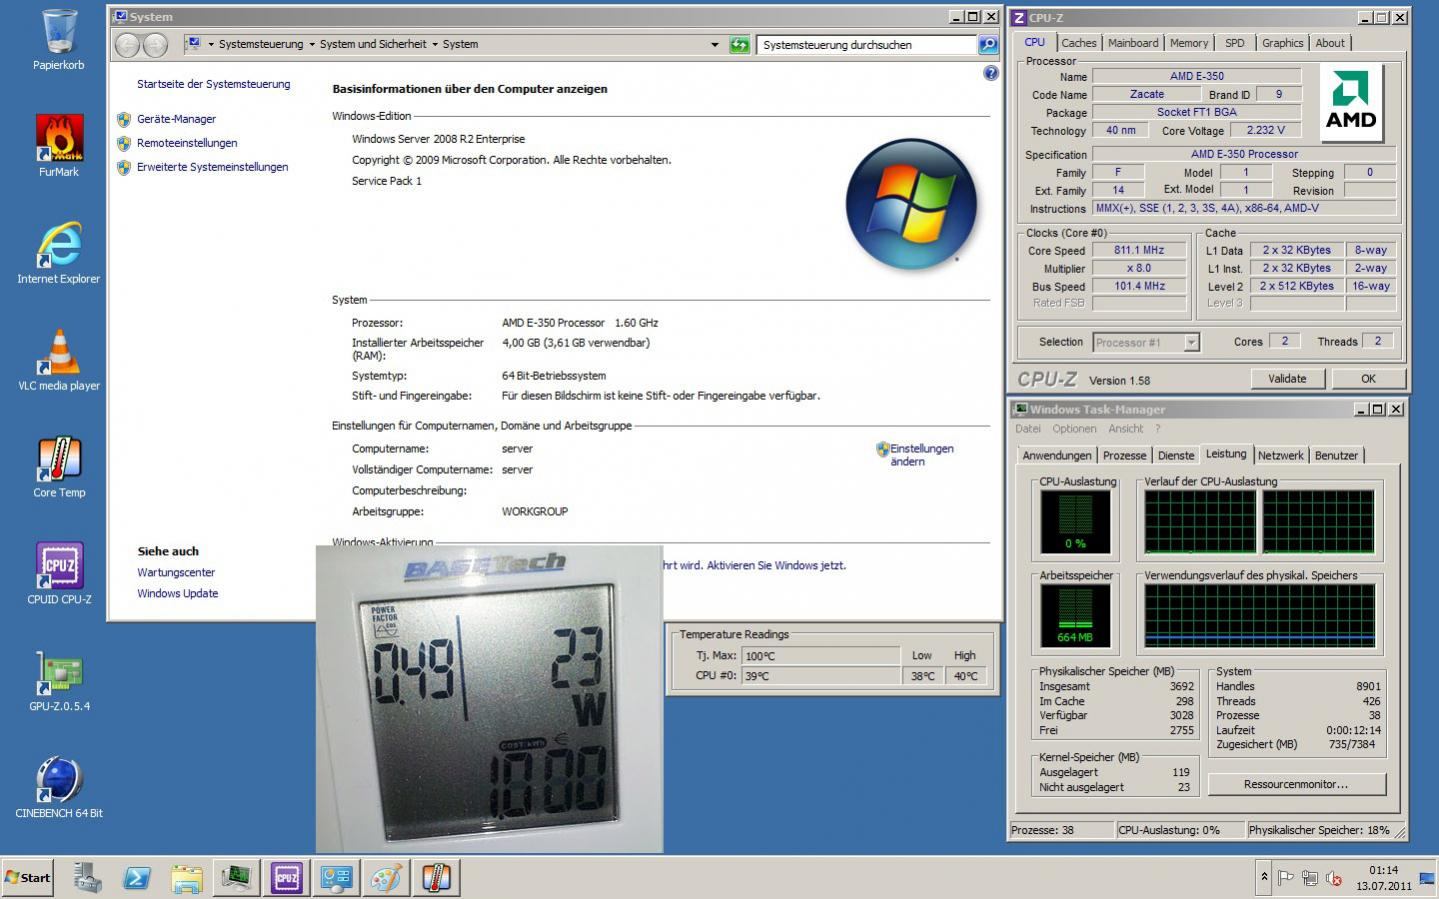Open CINEBENCH 64 Bit desktop shortcut
Screen dimensions: 1439x899
[59, 788]
